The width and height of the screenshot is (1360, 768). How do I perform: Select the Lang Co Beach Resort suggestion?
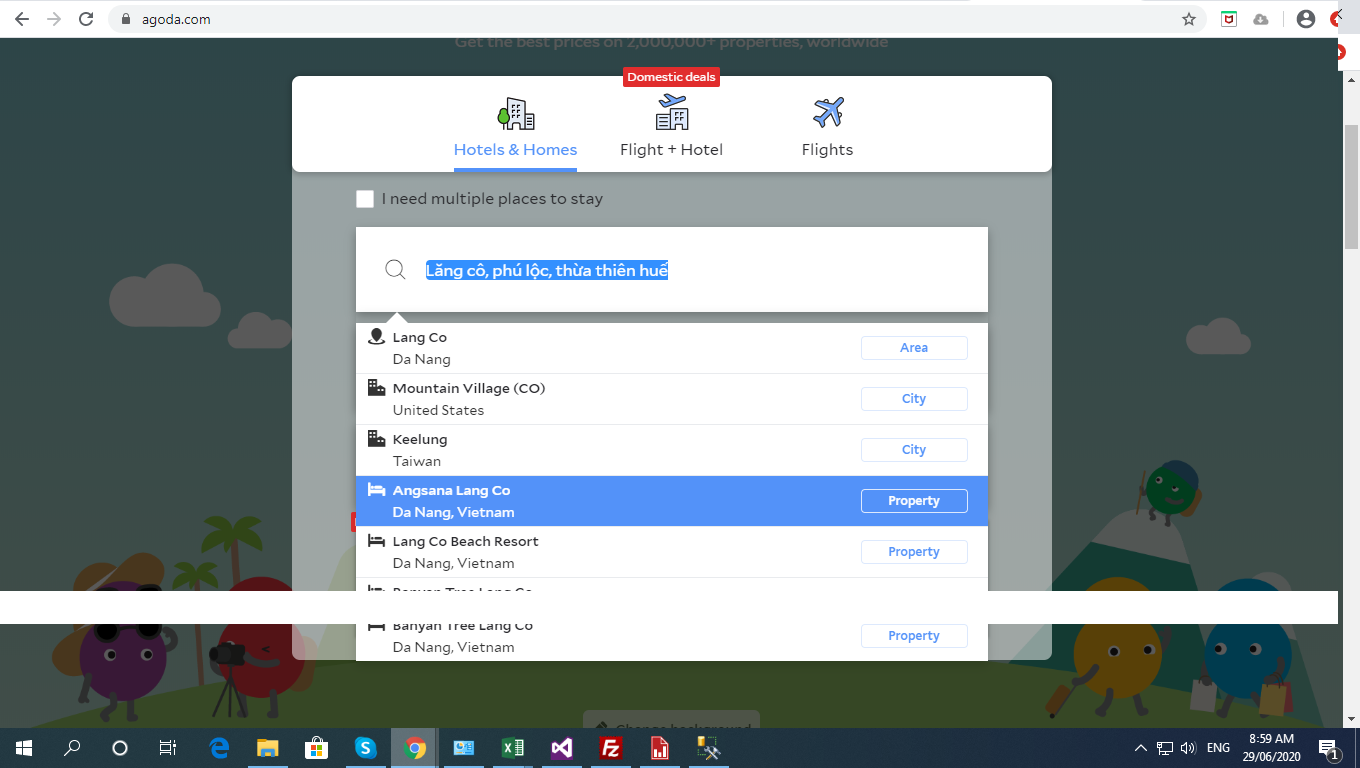672,552
